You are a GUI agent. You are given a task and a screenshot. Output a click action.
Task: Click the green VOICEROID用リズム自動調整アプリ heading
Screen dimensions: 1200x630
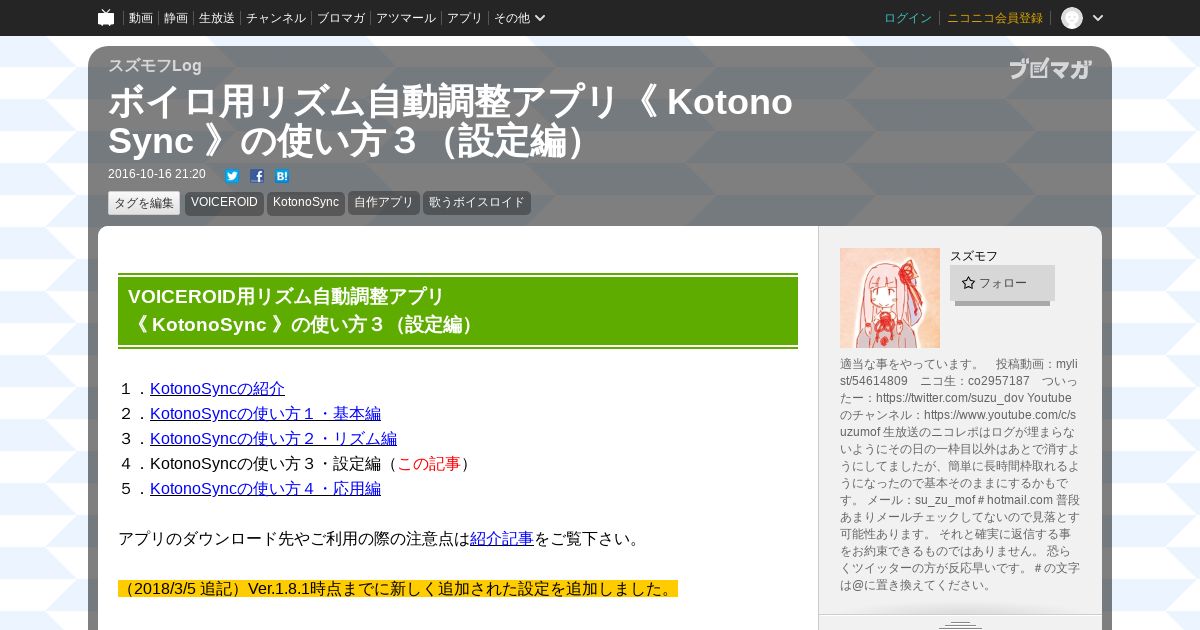(x=458, y=311)
